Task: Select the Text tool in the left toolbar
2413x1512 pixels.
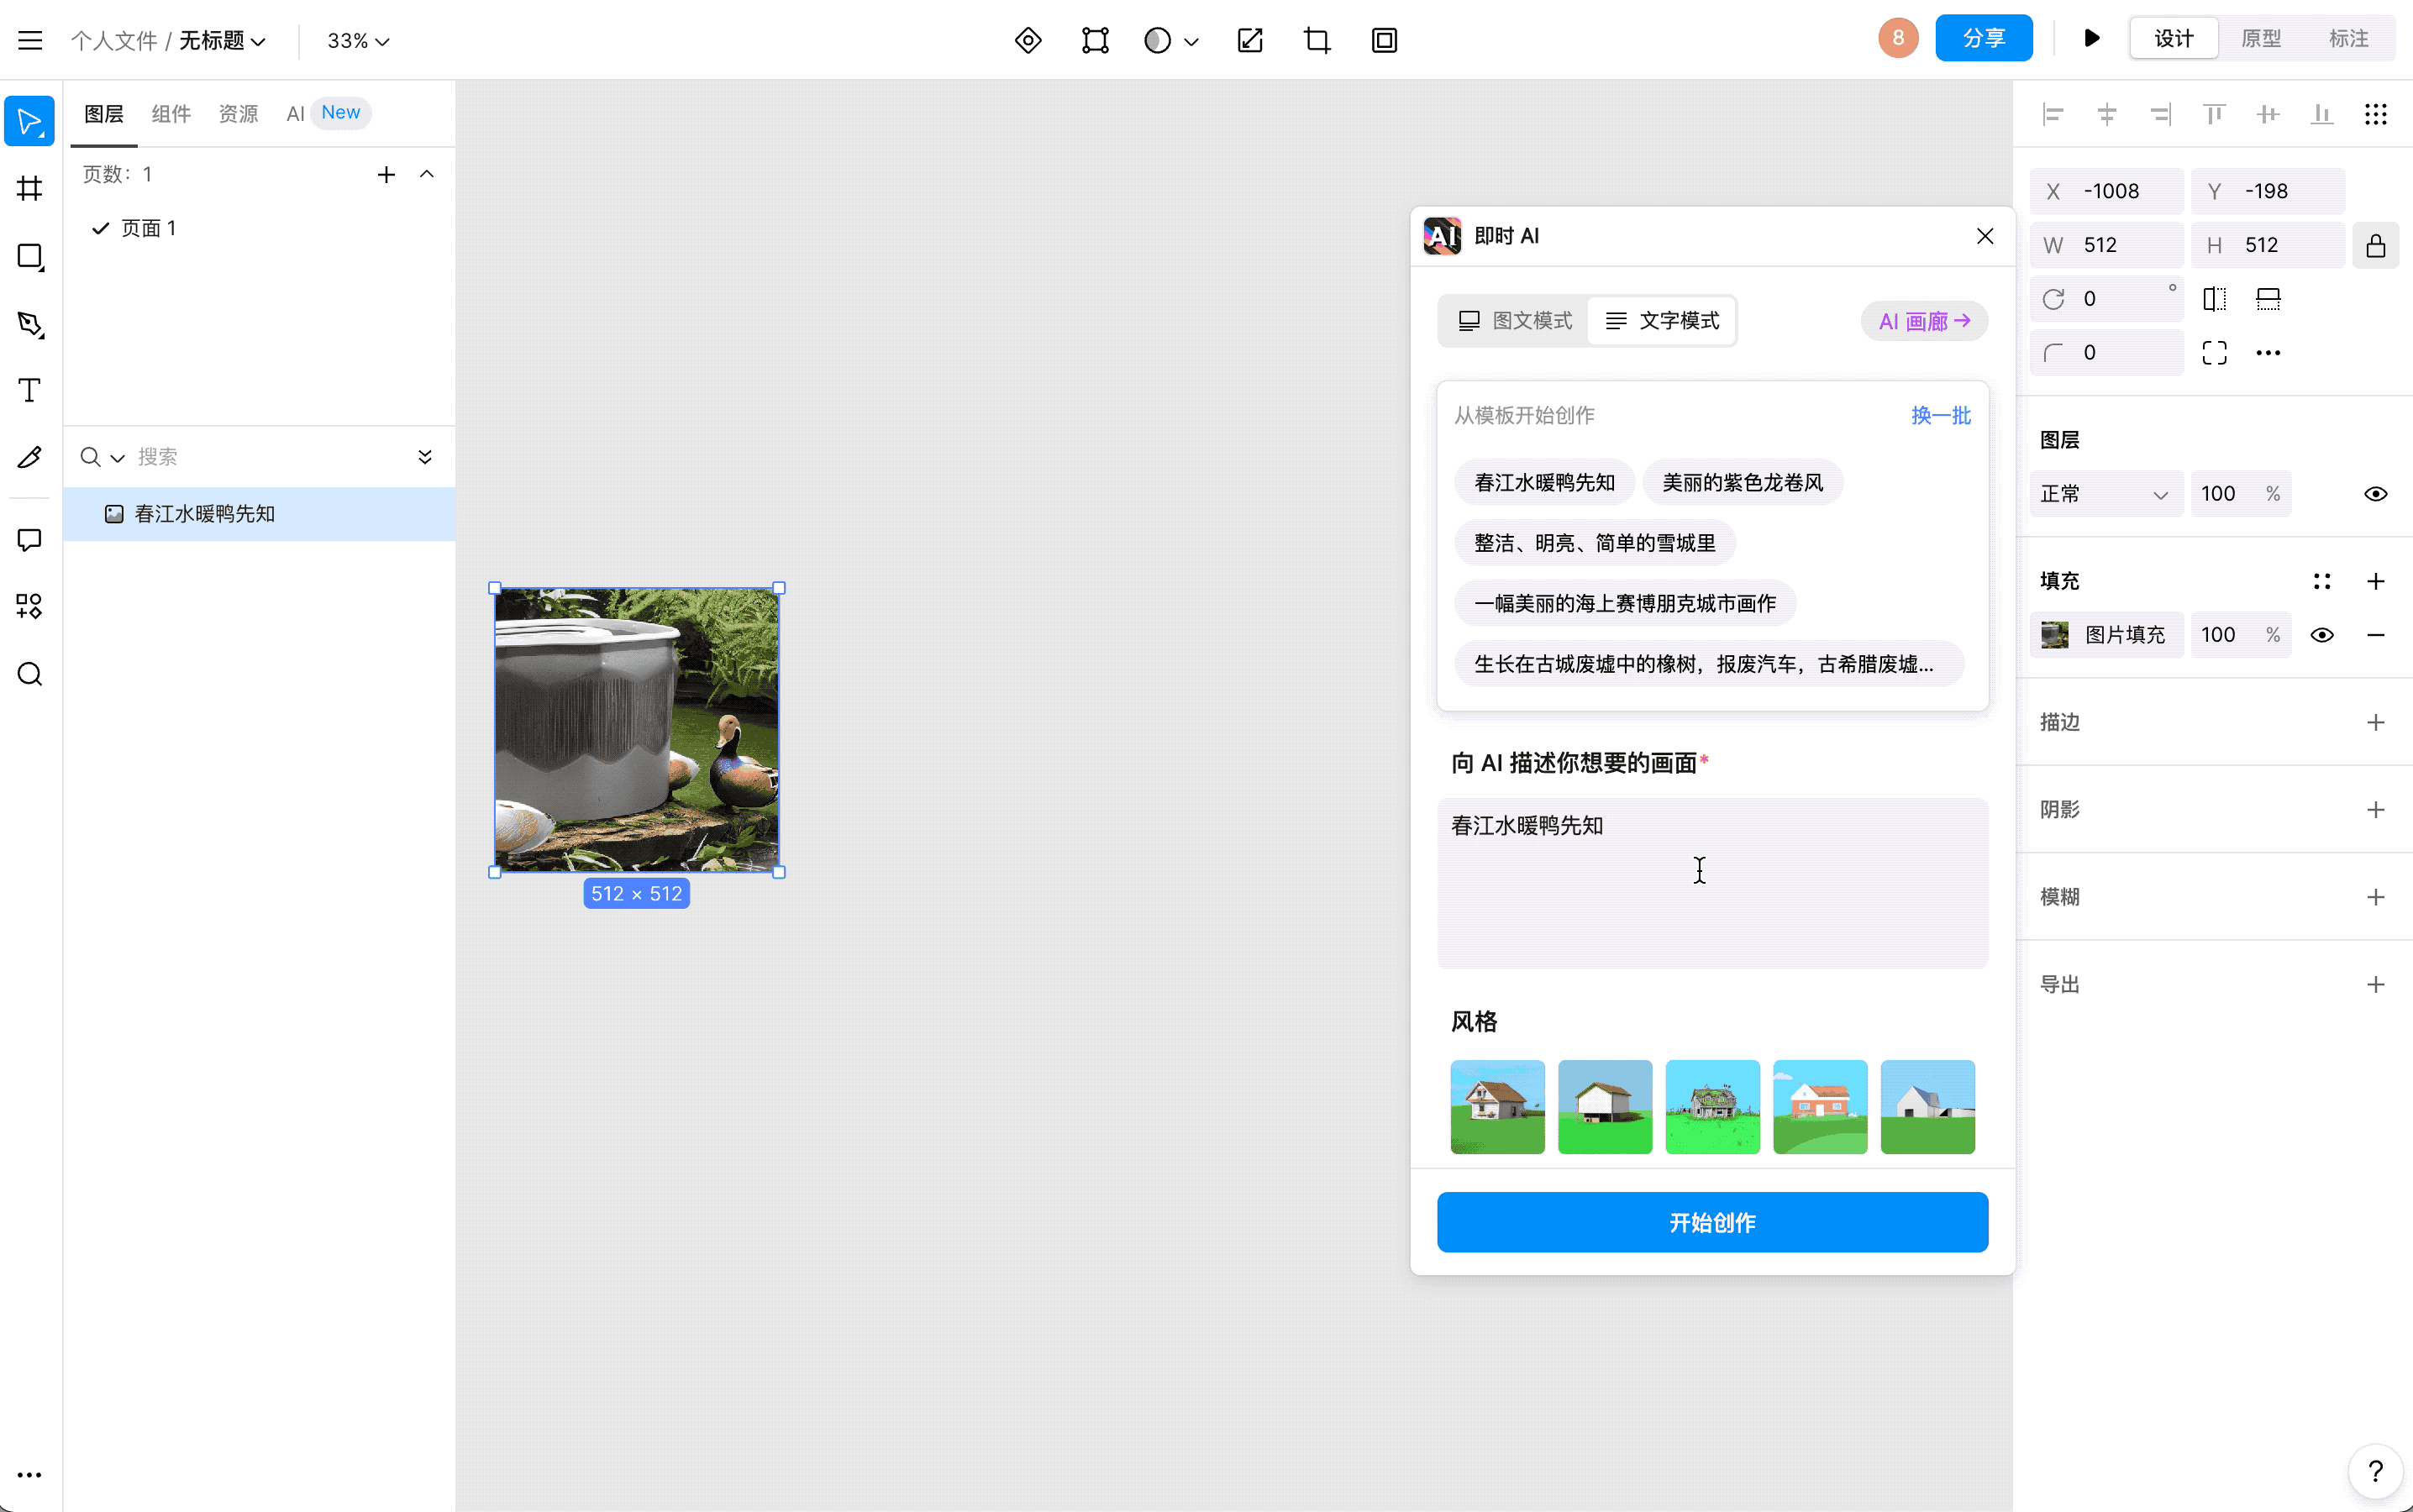Action: point(29,390)
